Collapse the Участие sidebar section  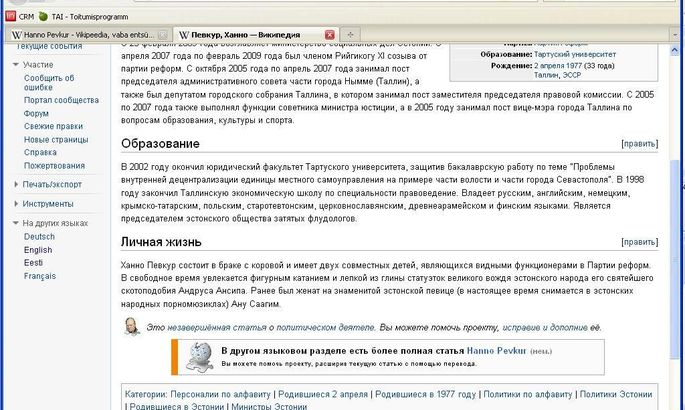click(16, 65)
